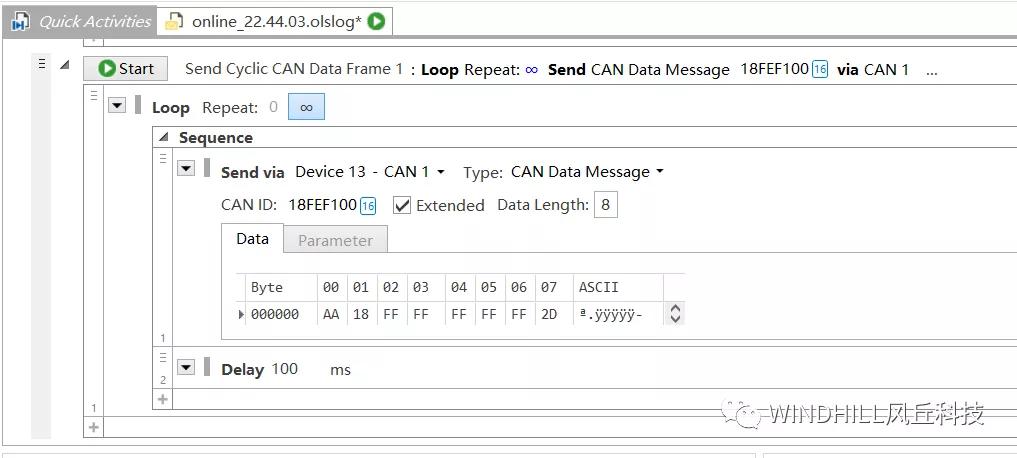Image resolution: width=1017 pixels, height=458 pixels.
Task: Collapse the Loop block with its arrow button
Action: pos(117,106)
